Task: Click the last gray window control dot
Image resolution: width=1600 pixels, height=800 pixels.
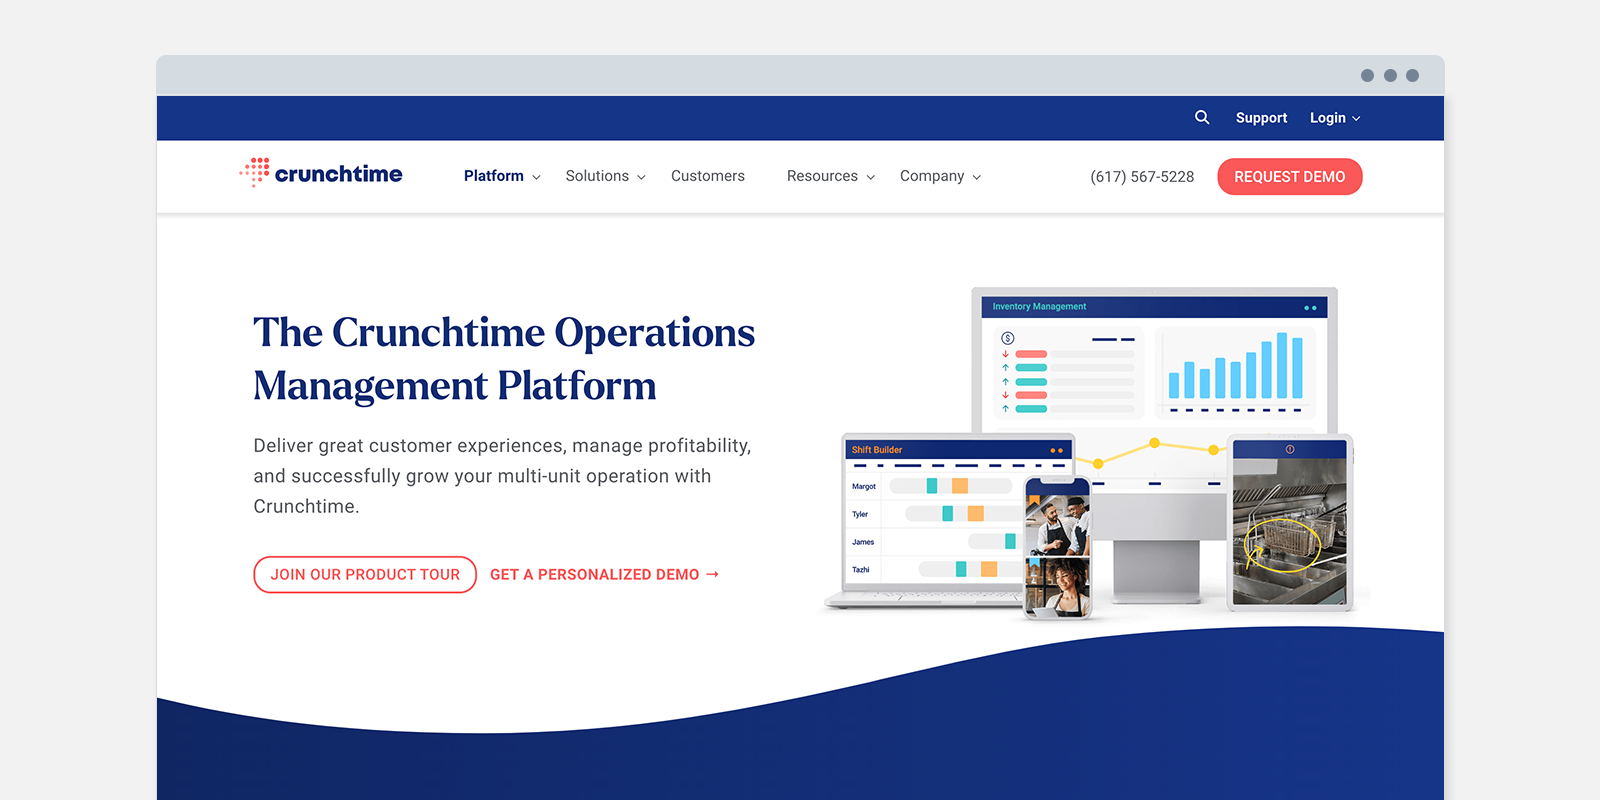Action: [x=1412, y=76]
